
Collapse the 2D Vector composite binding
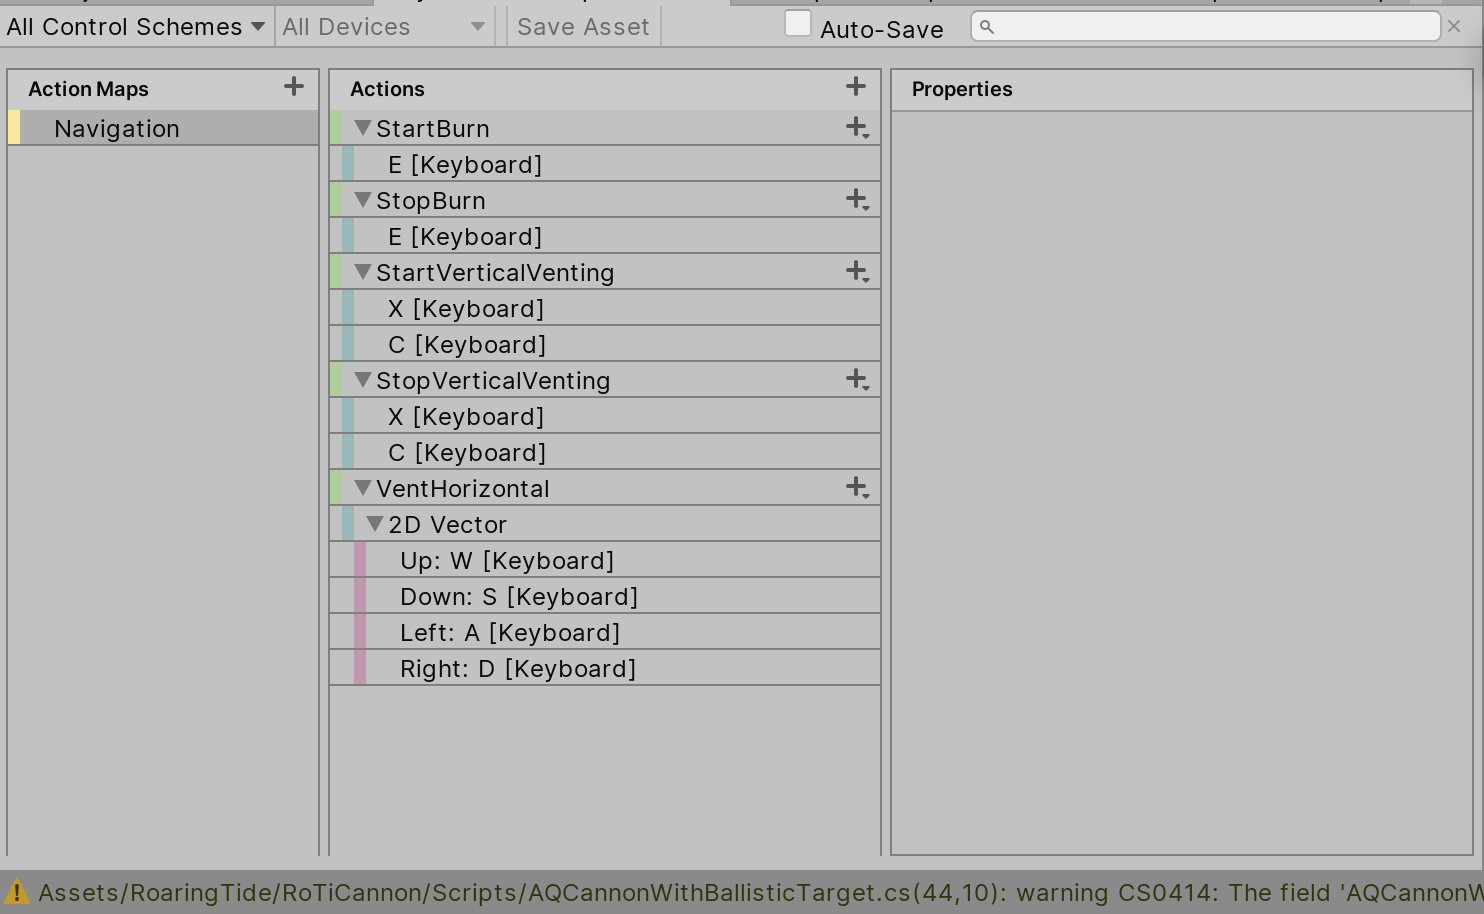coord(376,524)
